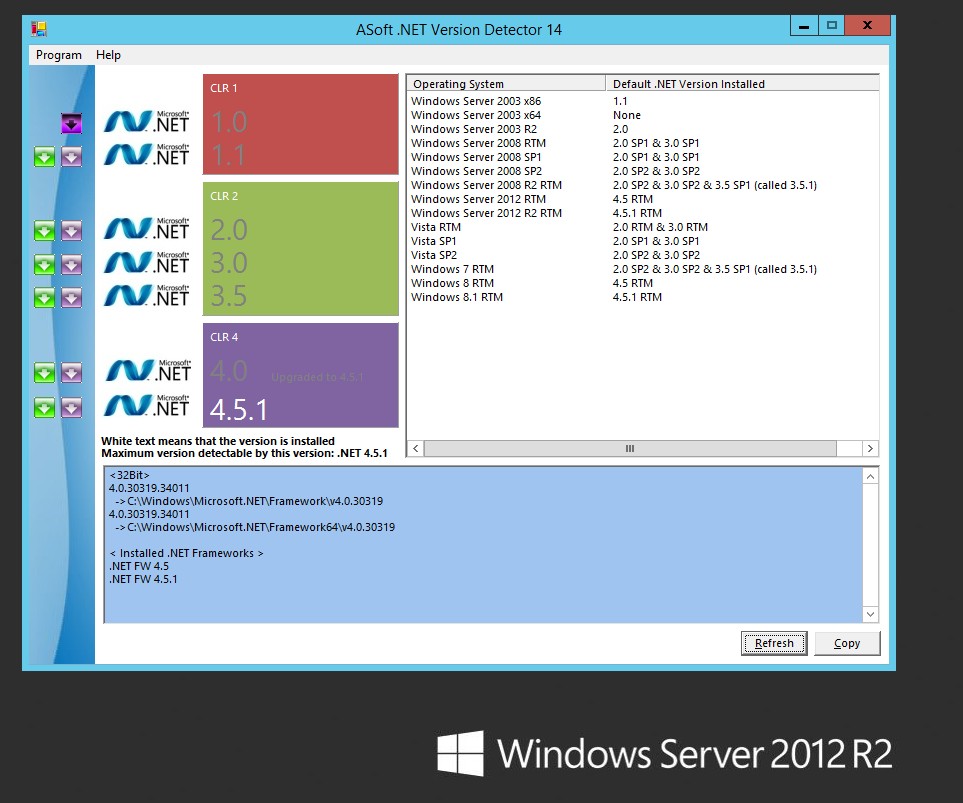The height and width of the screenshot is (803, 963).
Task: Download .NET 4.0 using the green arrow
Action: click(44, 372)
